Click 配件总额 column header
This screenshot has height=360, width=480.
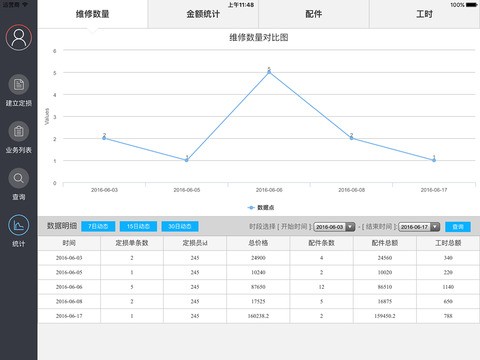point(385,243)
